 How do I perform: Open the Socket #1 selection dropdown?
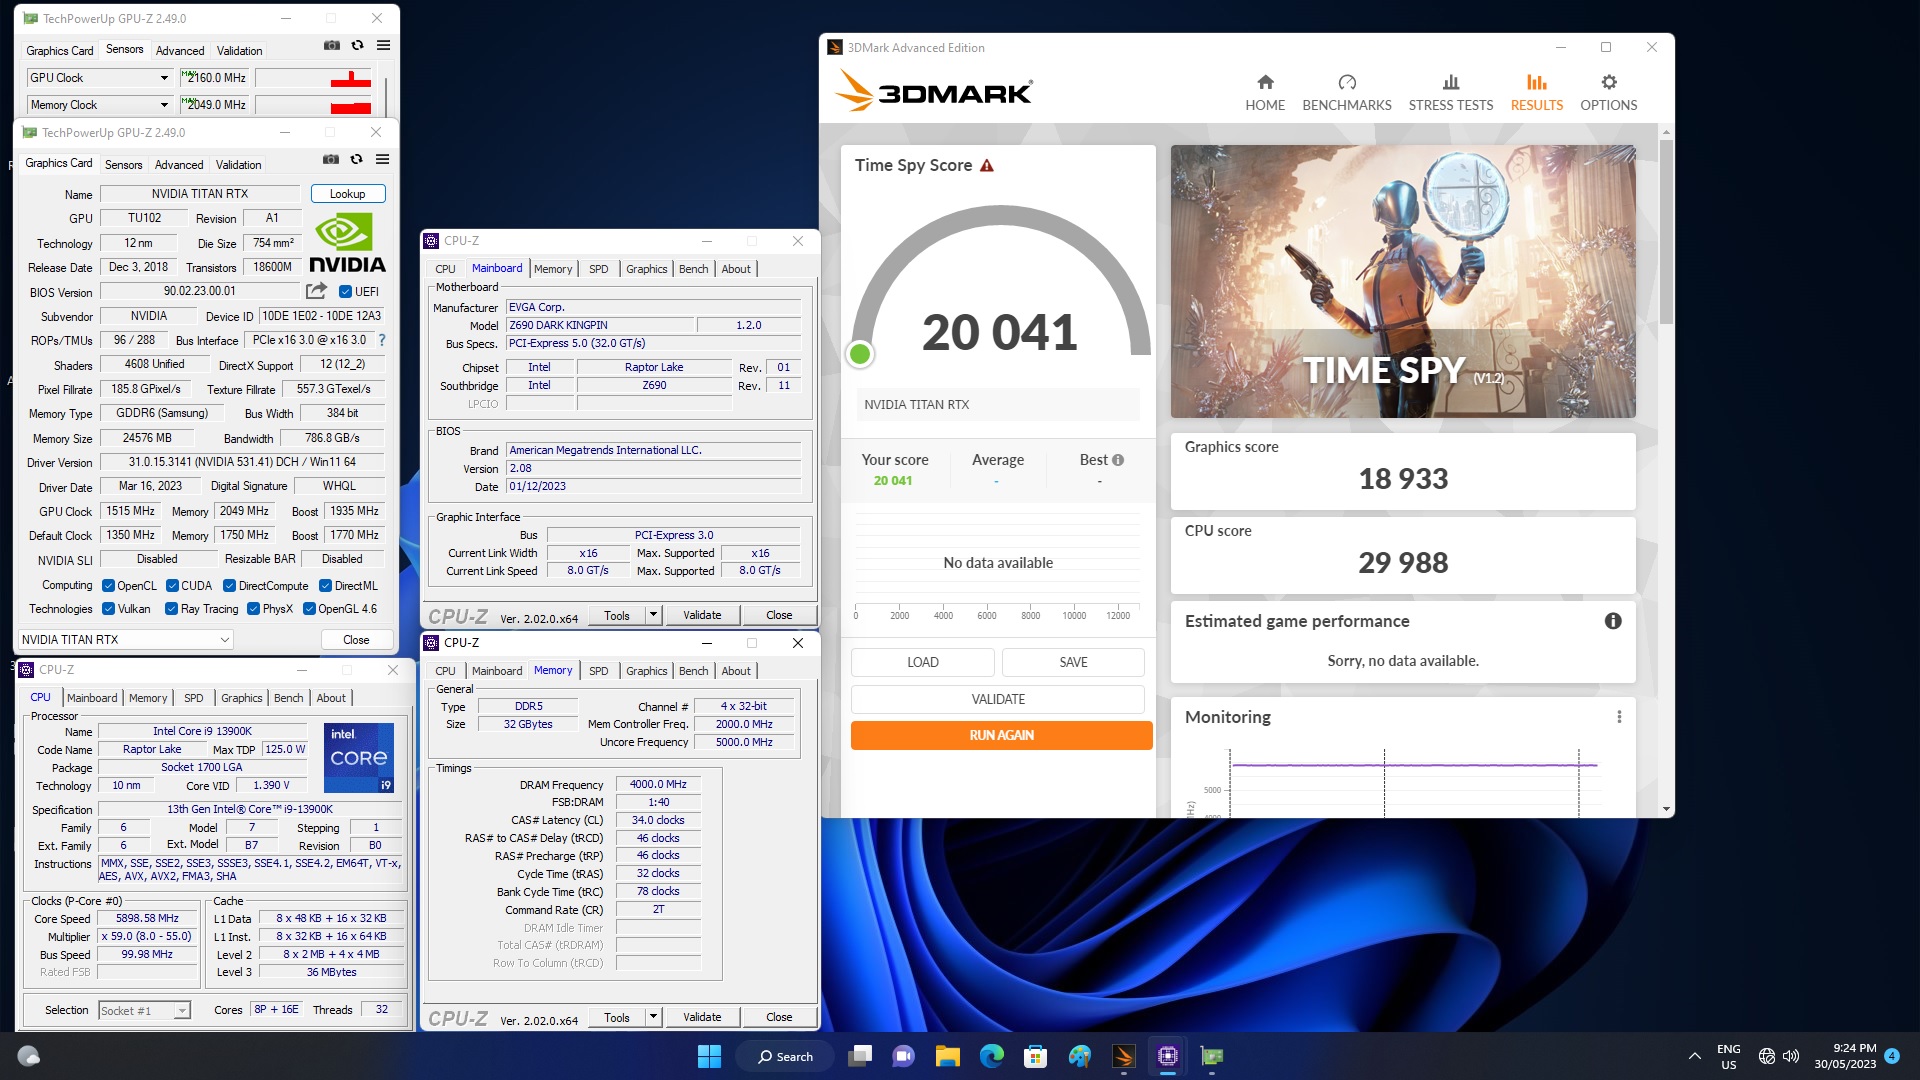(144, 1011)
